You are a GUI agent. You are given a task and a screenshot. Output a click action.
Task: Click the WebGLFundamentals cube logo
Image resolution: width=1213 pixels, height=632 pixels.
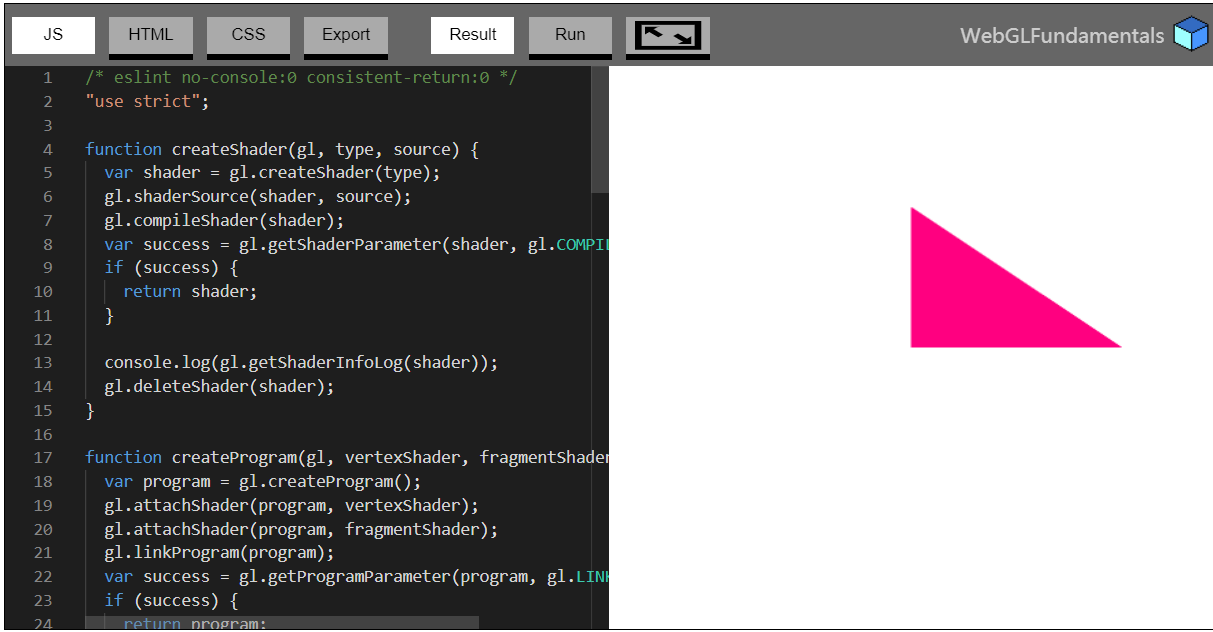[x=1189, y=33]
